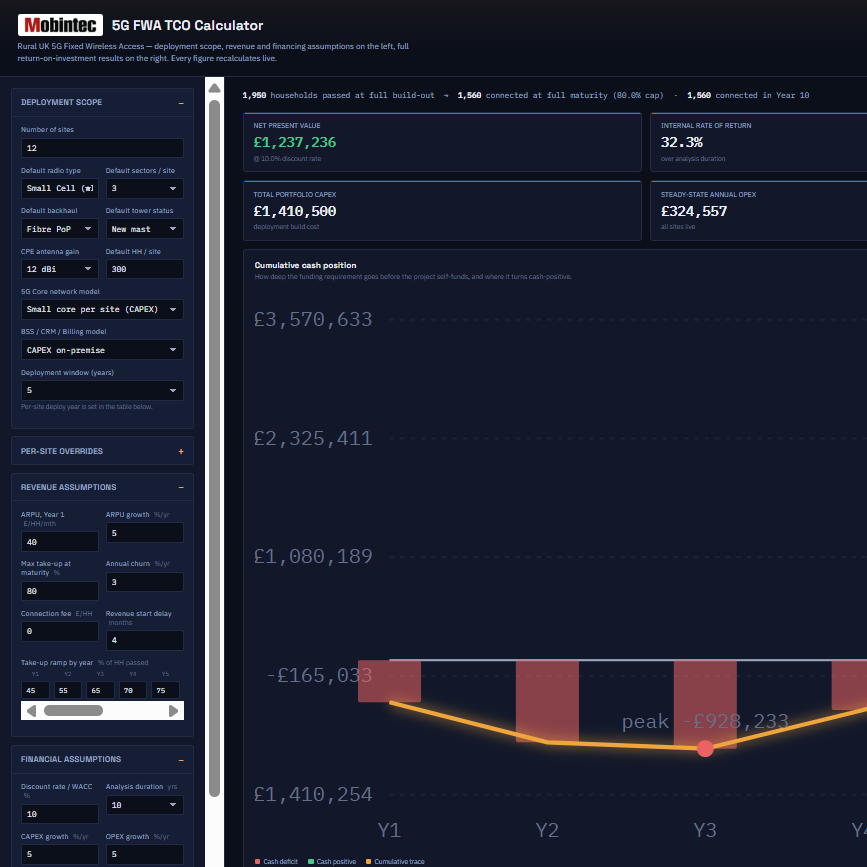Click the Number of sites input field
The width and height of the screenshot is (867, 867).
[x=102, y=148]
